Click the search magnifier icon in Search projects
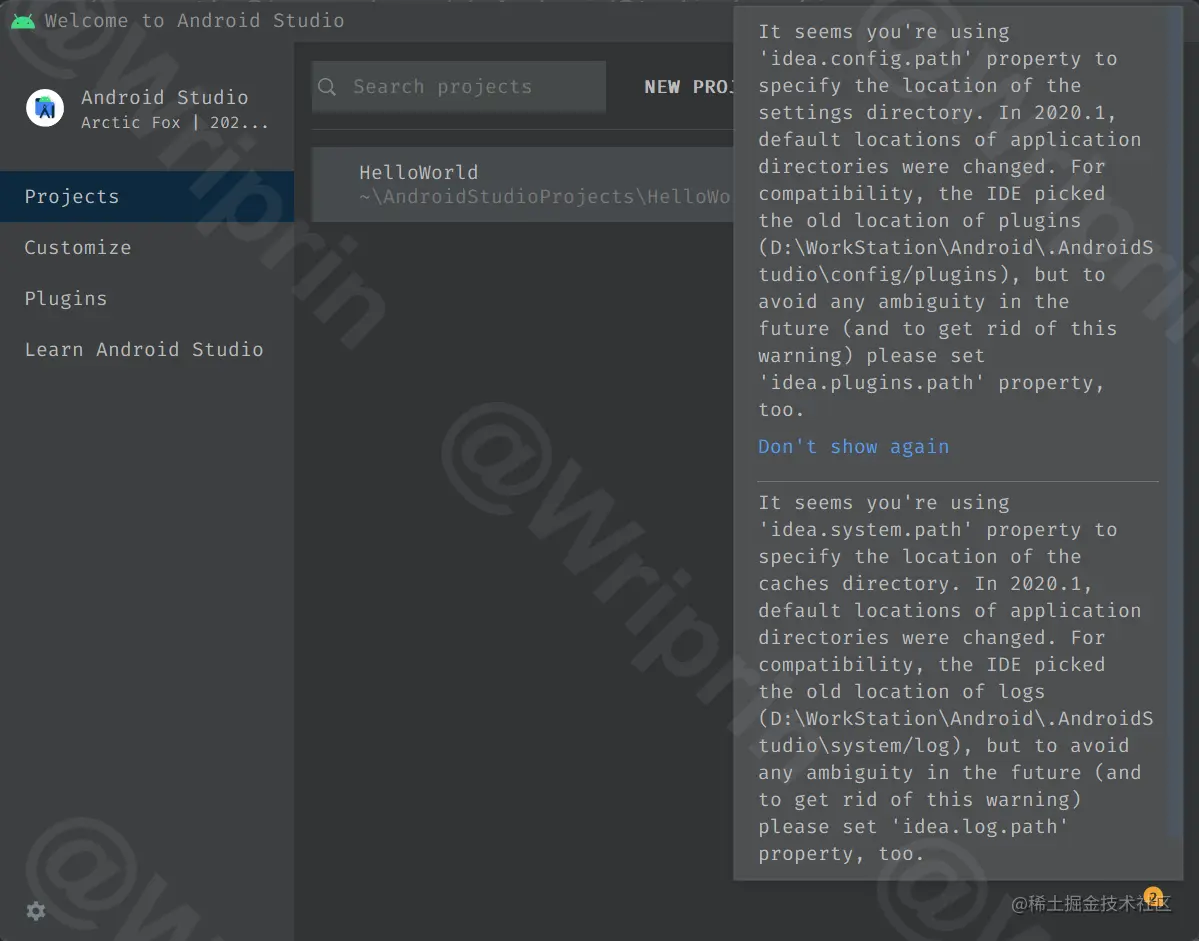The width and height of the screenshot is (1199, 941). tap(327, 87)
